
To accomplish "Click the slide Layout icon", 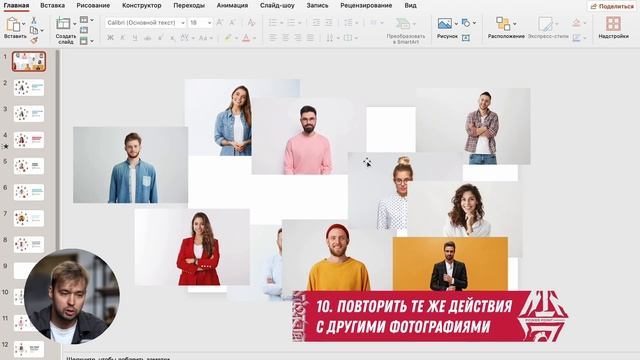I will tap(84, 20).
